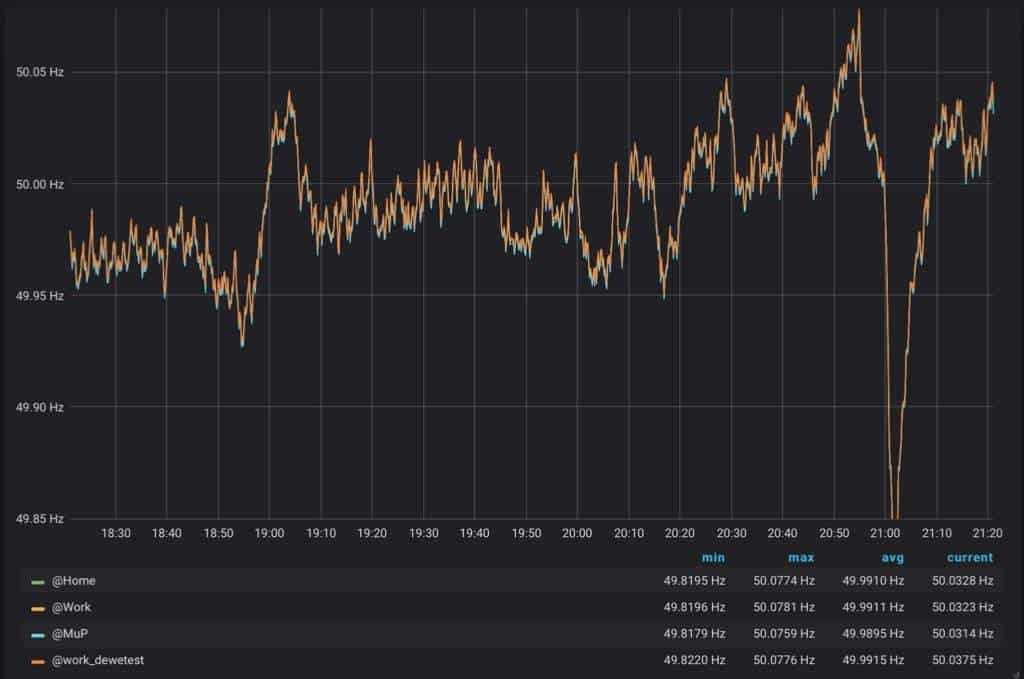Click the 21:00 time axis label
The height and width of the screenshot is (679, 1024).
click(x=885, y=534)
